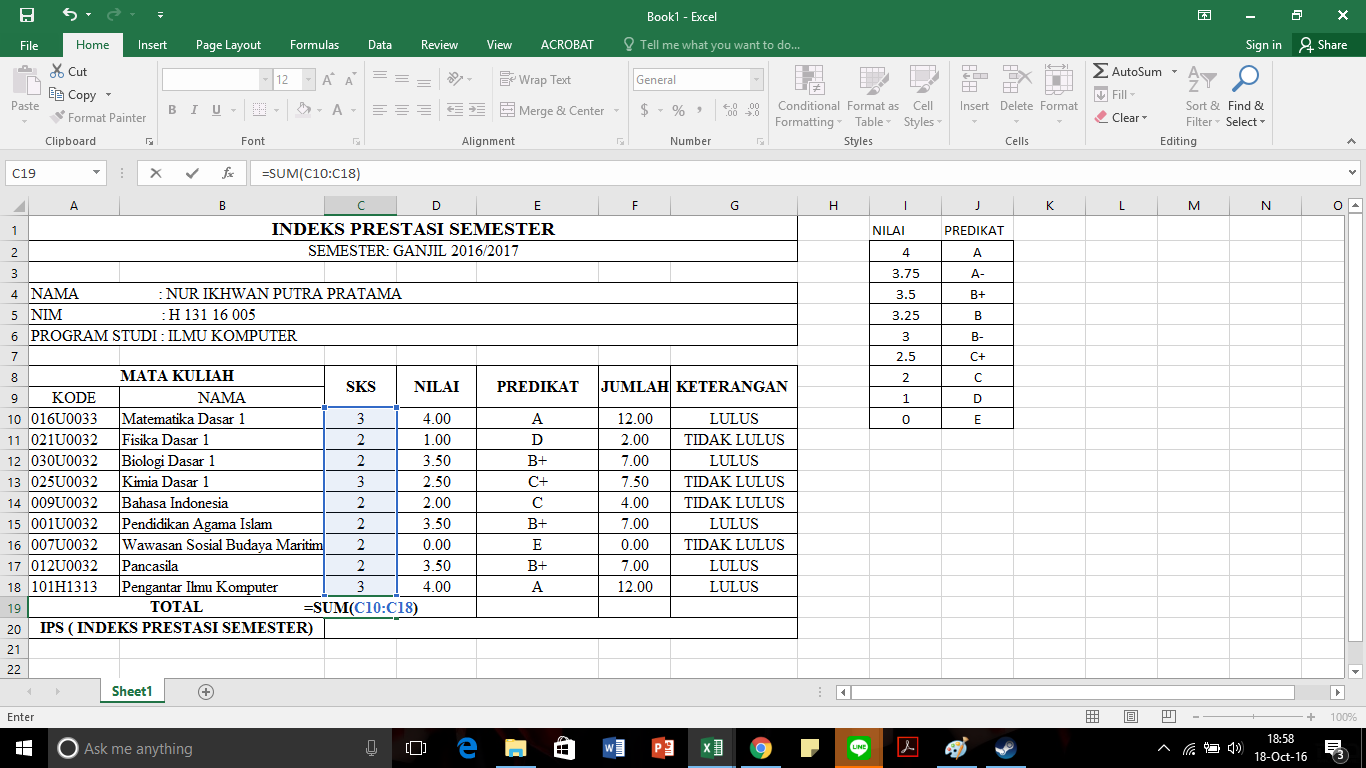Image resolution: width=1366 pixels, height=768 pixels.
Task: Select the Insert Cells icon
Action: (x=973, y=79)
